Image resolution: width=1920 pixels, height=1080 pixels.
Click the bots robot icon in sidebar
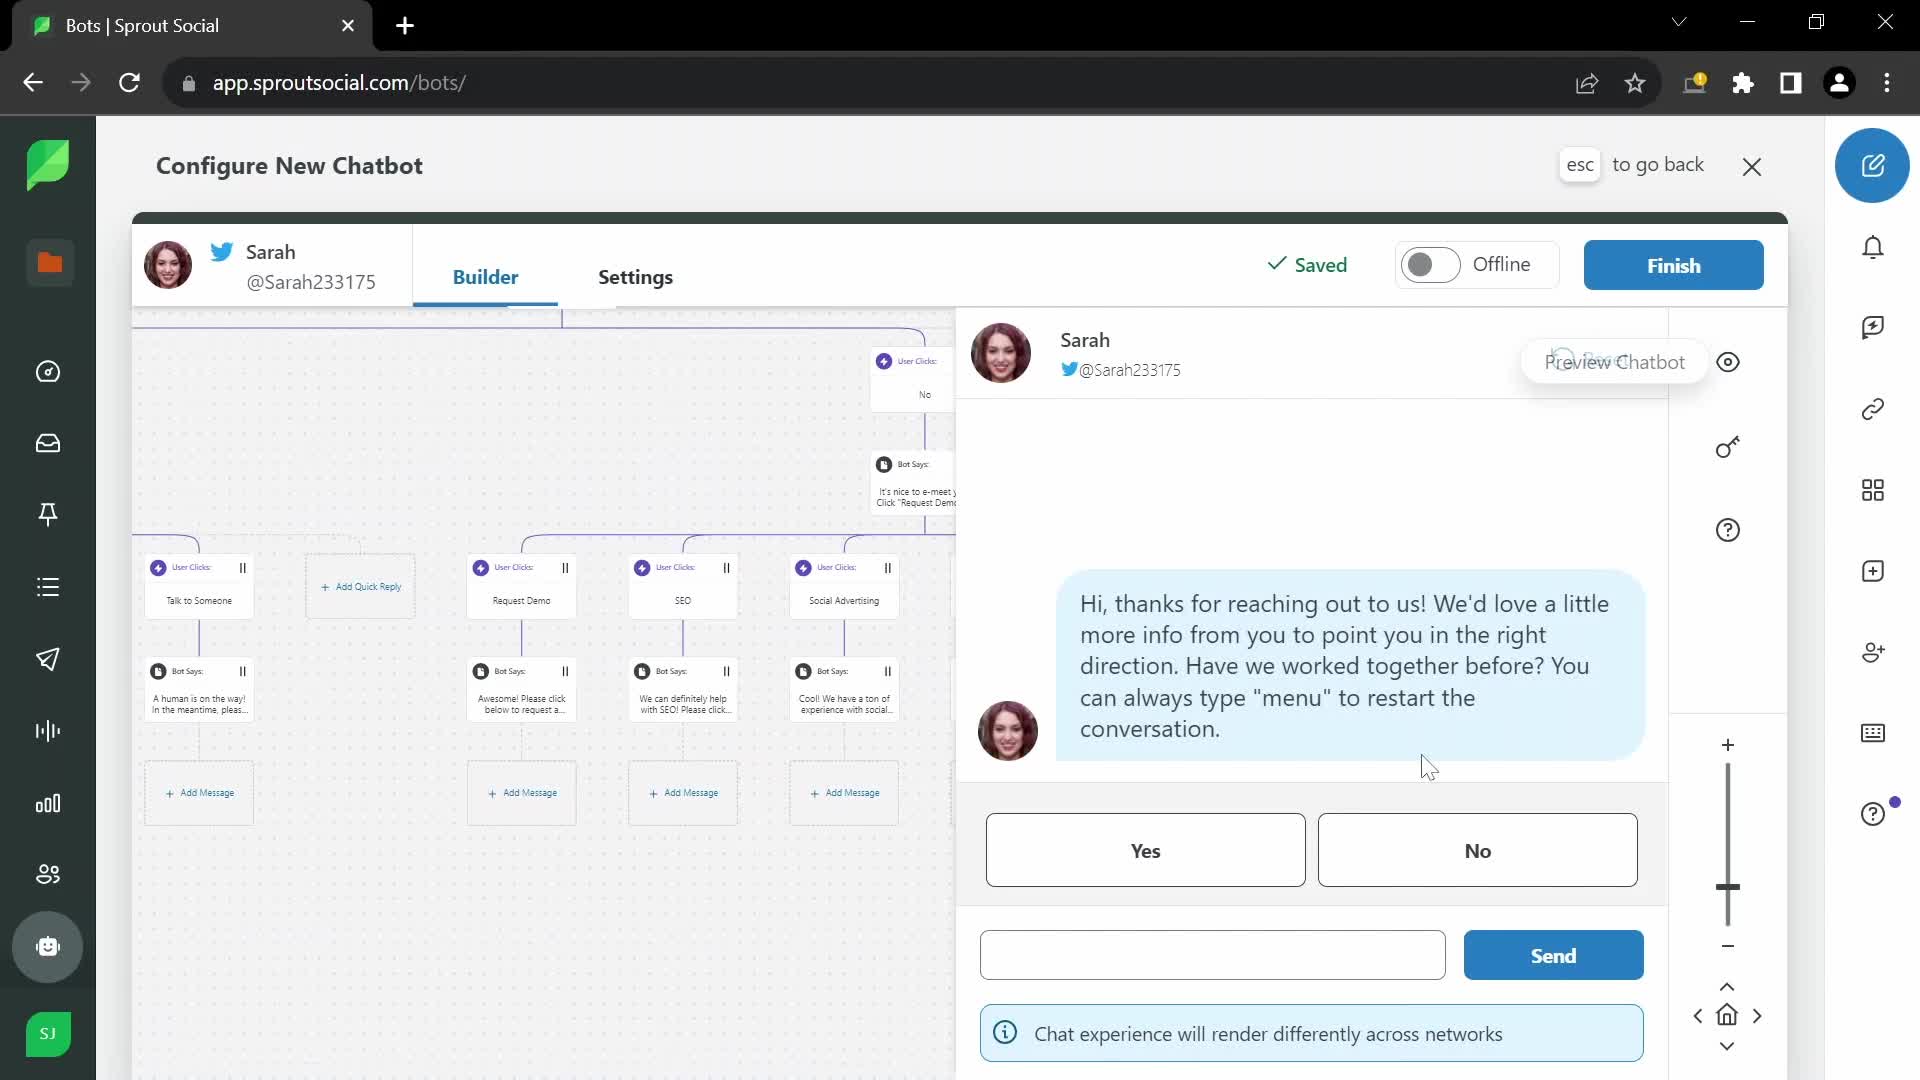48,947
